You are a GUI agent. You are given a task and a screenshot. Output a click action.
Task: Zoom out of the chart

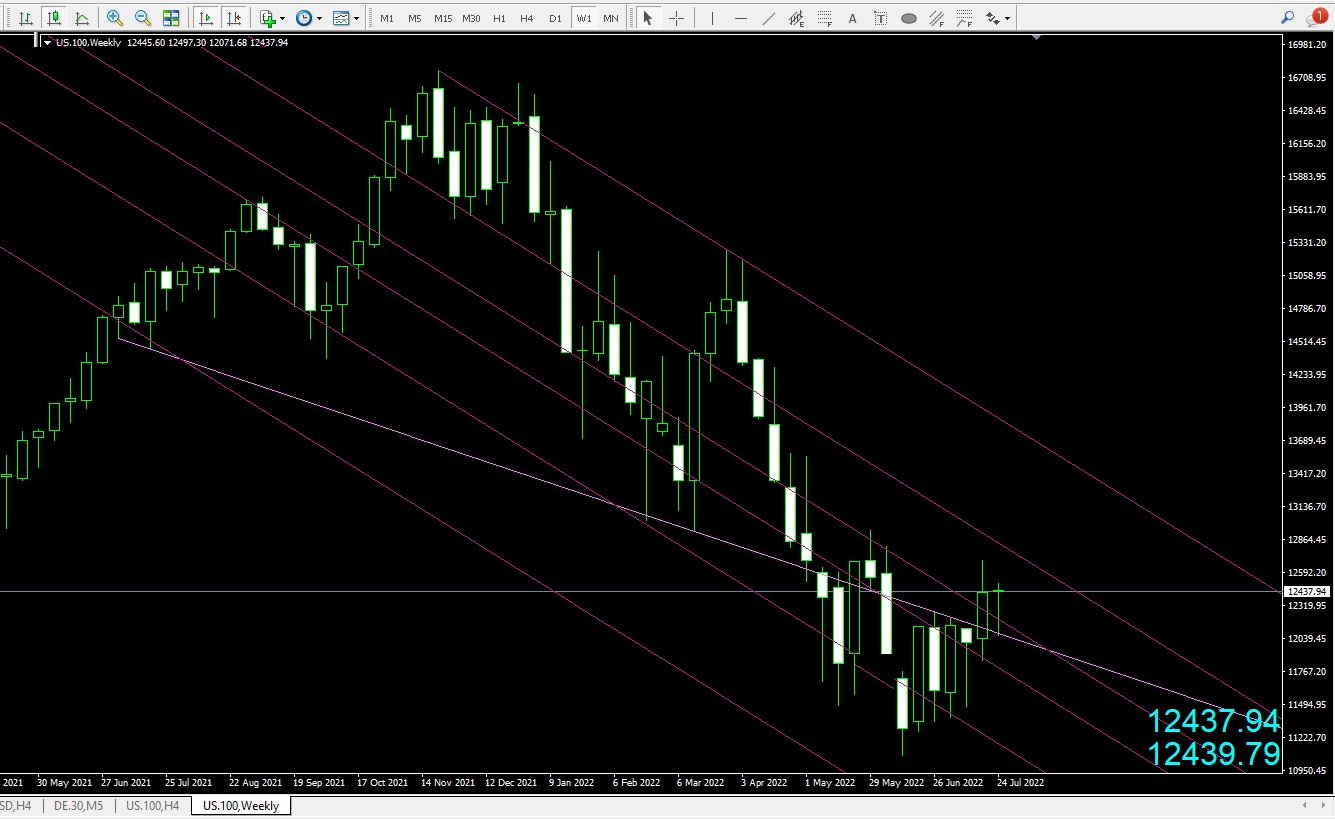pos(143,18)
